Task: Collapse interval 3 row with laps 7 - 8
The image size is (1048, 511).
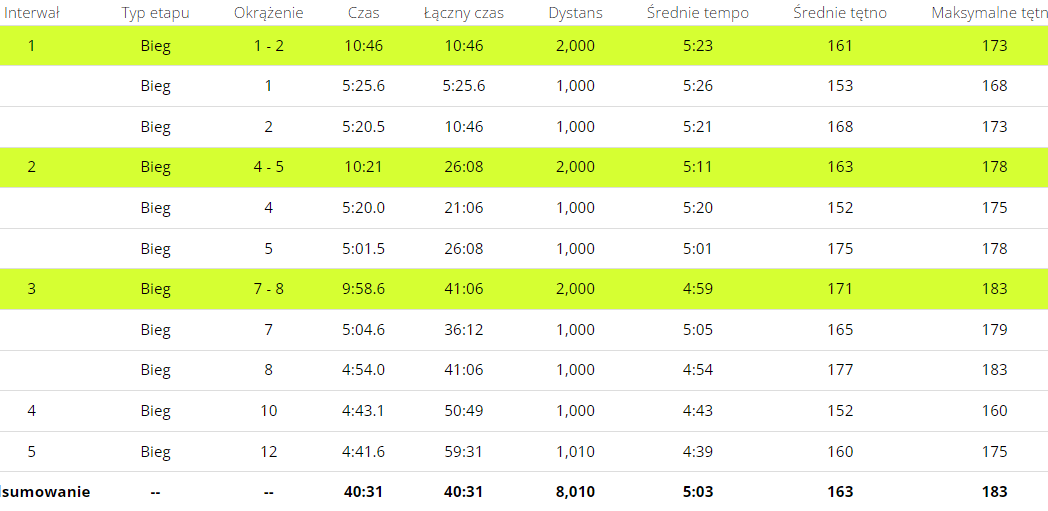Action: click(x=524, y=289)
